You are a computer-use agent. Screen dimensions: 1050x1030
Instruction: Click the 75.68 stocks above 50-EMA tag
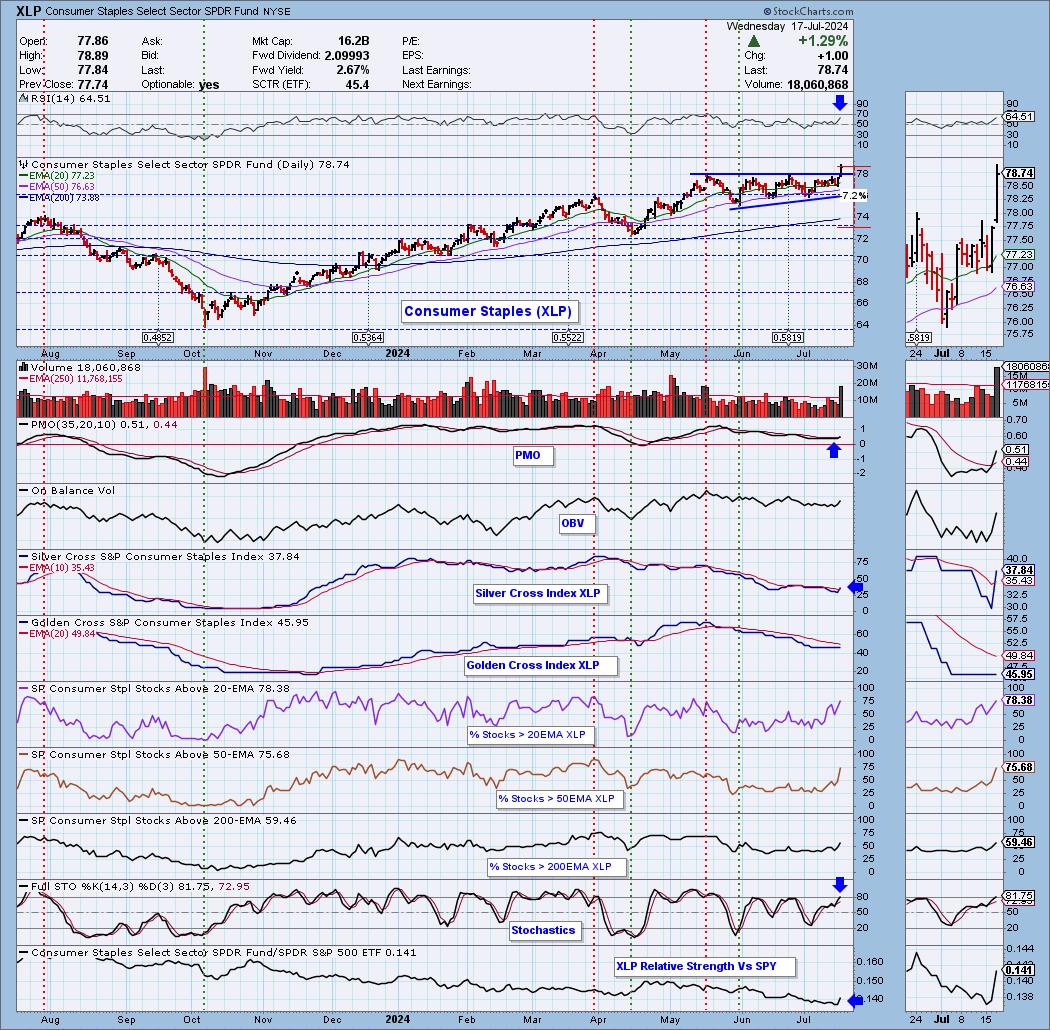pos(1019,767)
